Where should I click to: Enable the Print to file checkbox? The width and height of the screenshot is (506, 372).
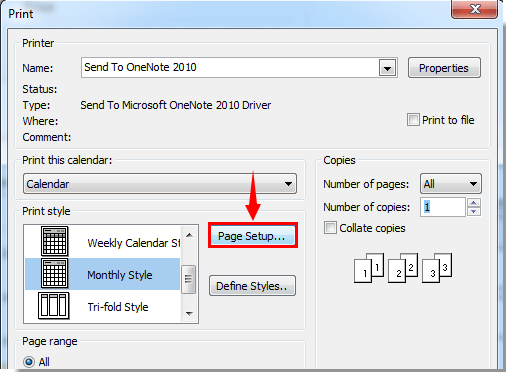tap(413, 120)
